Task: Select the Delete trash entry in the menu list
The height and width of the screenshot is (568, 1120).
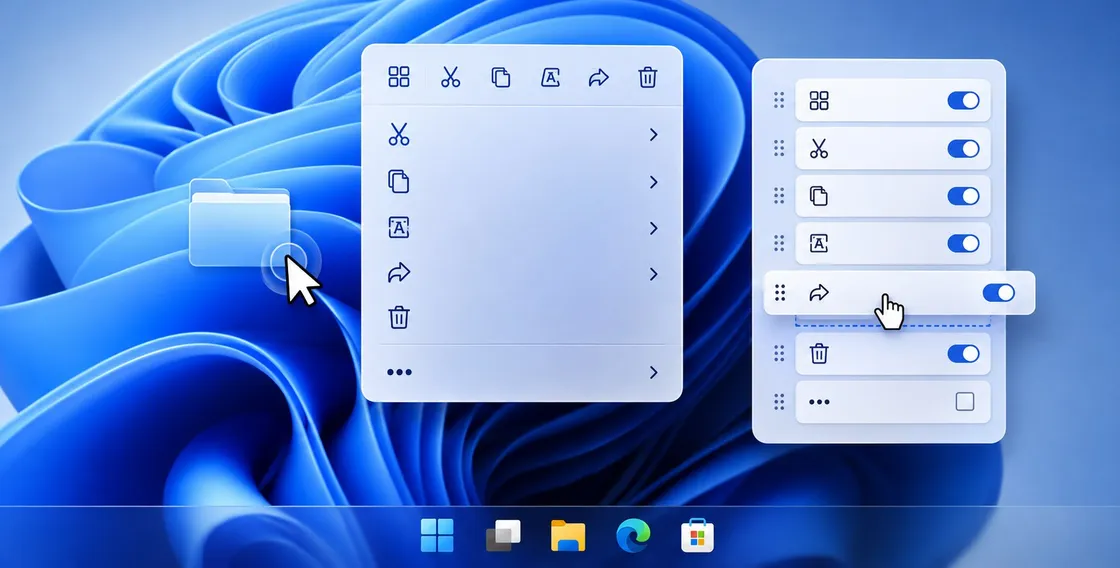Action: click(x=522, y=317)
